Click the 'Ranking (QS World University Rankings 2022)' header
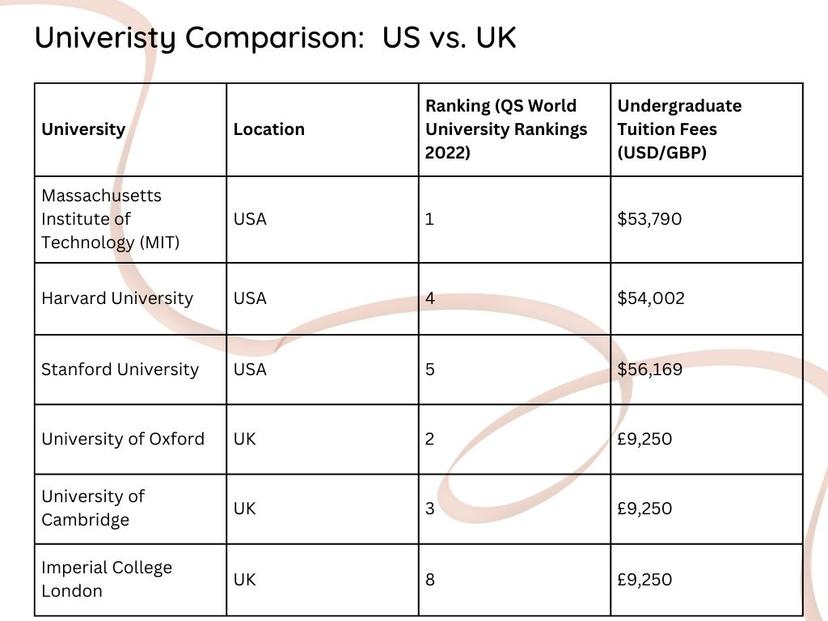This screenshot has width=828, height=621. click(x=515, y=129)
